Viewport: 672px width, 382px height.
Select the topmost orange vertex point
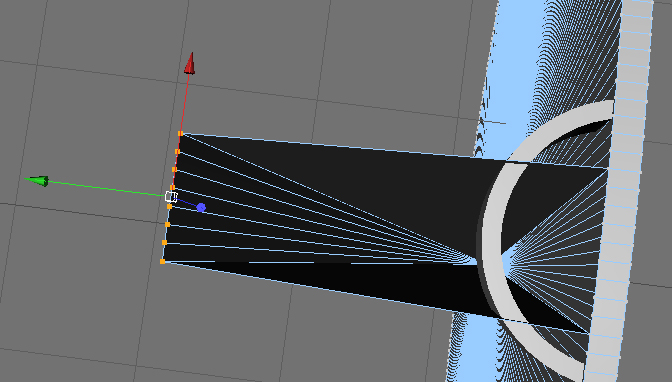pos(180,134)
